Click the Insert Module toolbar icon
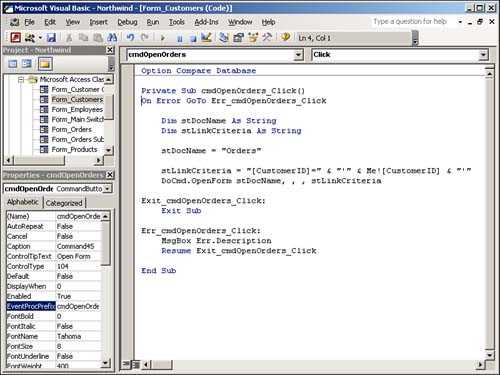This screenshot has width=500, height=375. click(30, 38)
